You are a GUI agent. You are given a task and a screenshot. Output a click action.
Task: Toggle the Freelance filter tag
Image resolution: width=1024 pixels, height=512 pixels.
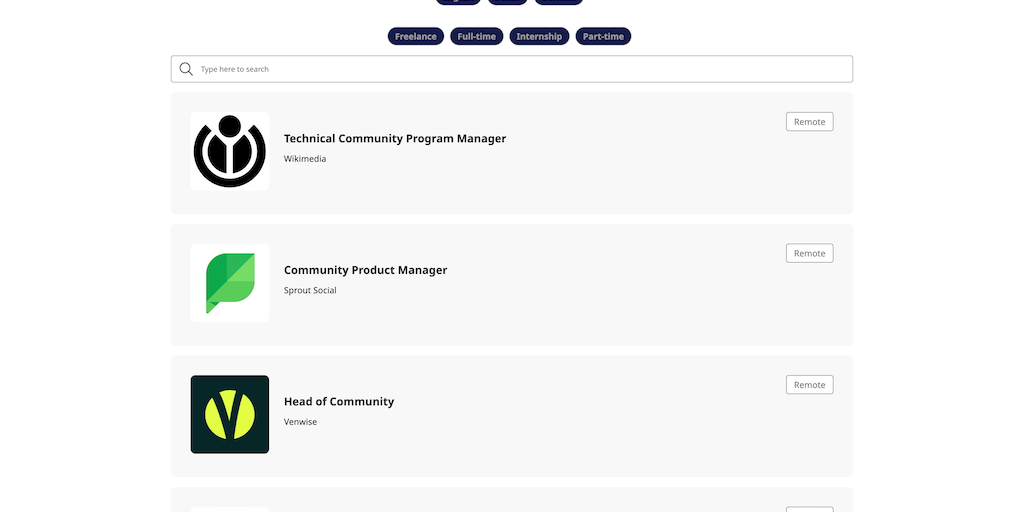point(416,37)
